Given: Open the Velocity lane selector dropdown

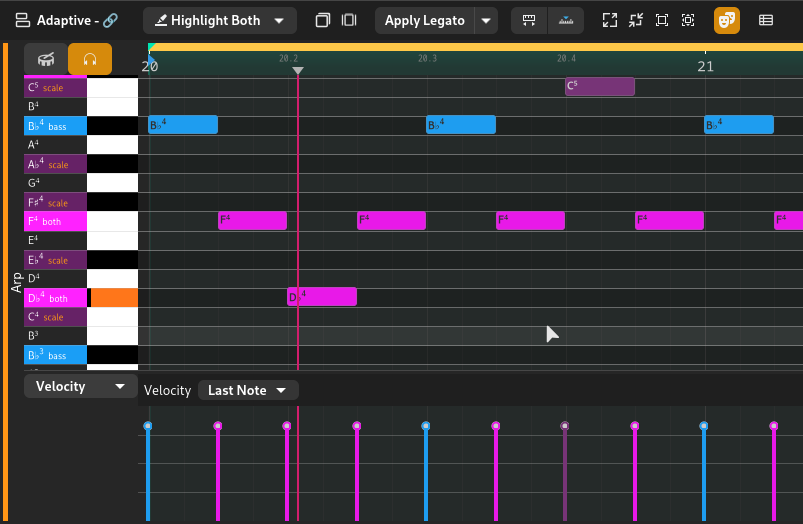Looking at the screenshot, I should [x=80, y=387].
